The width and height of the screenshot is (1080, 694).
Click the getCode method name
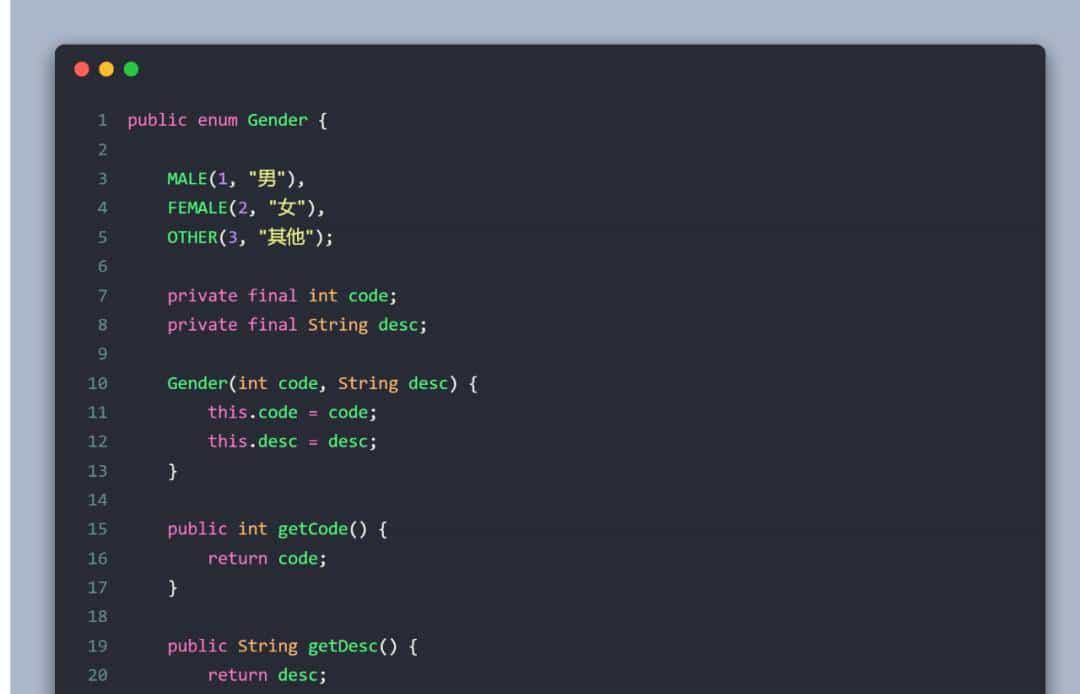312,529
